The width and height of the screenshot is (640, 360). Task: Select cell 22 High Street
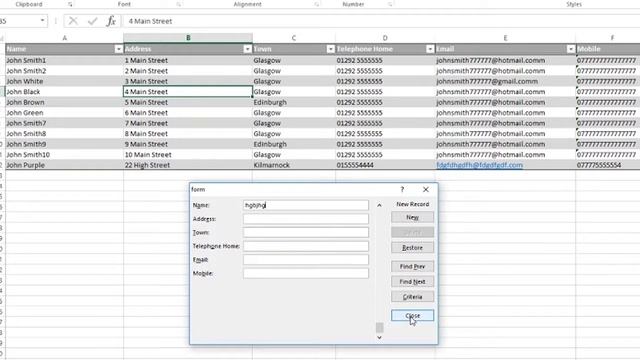188,165
